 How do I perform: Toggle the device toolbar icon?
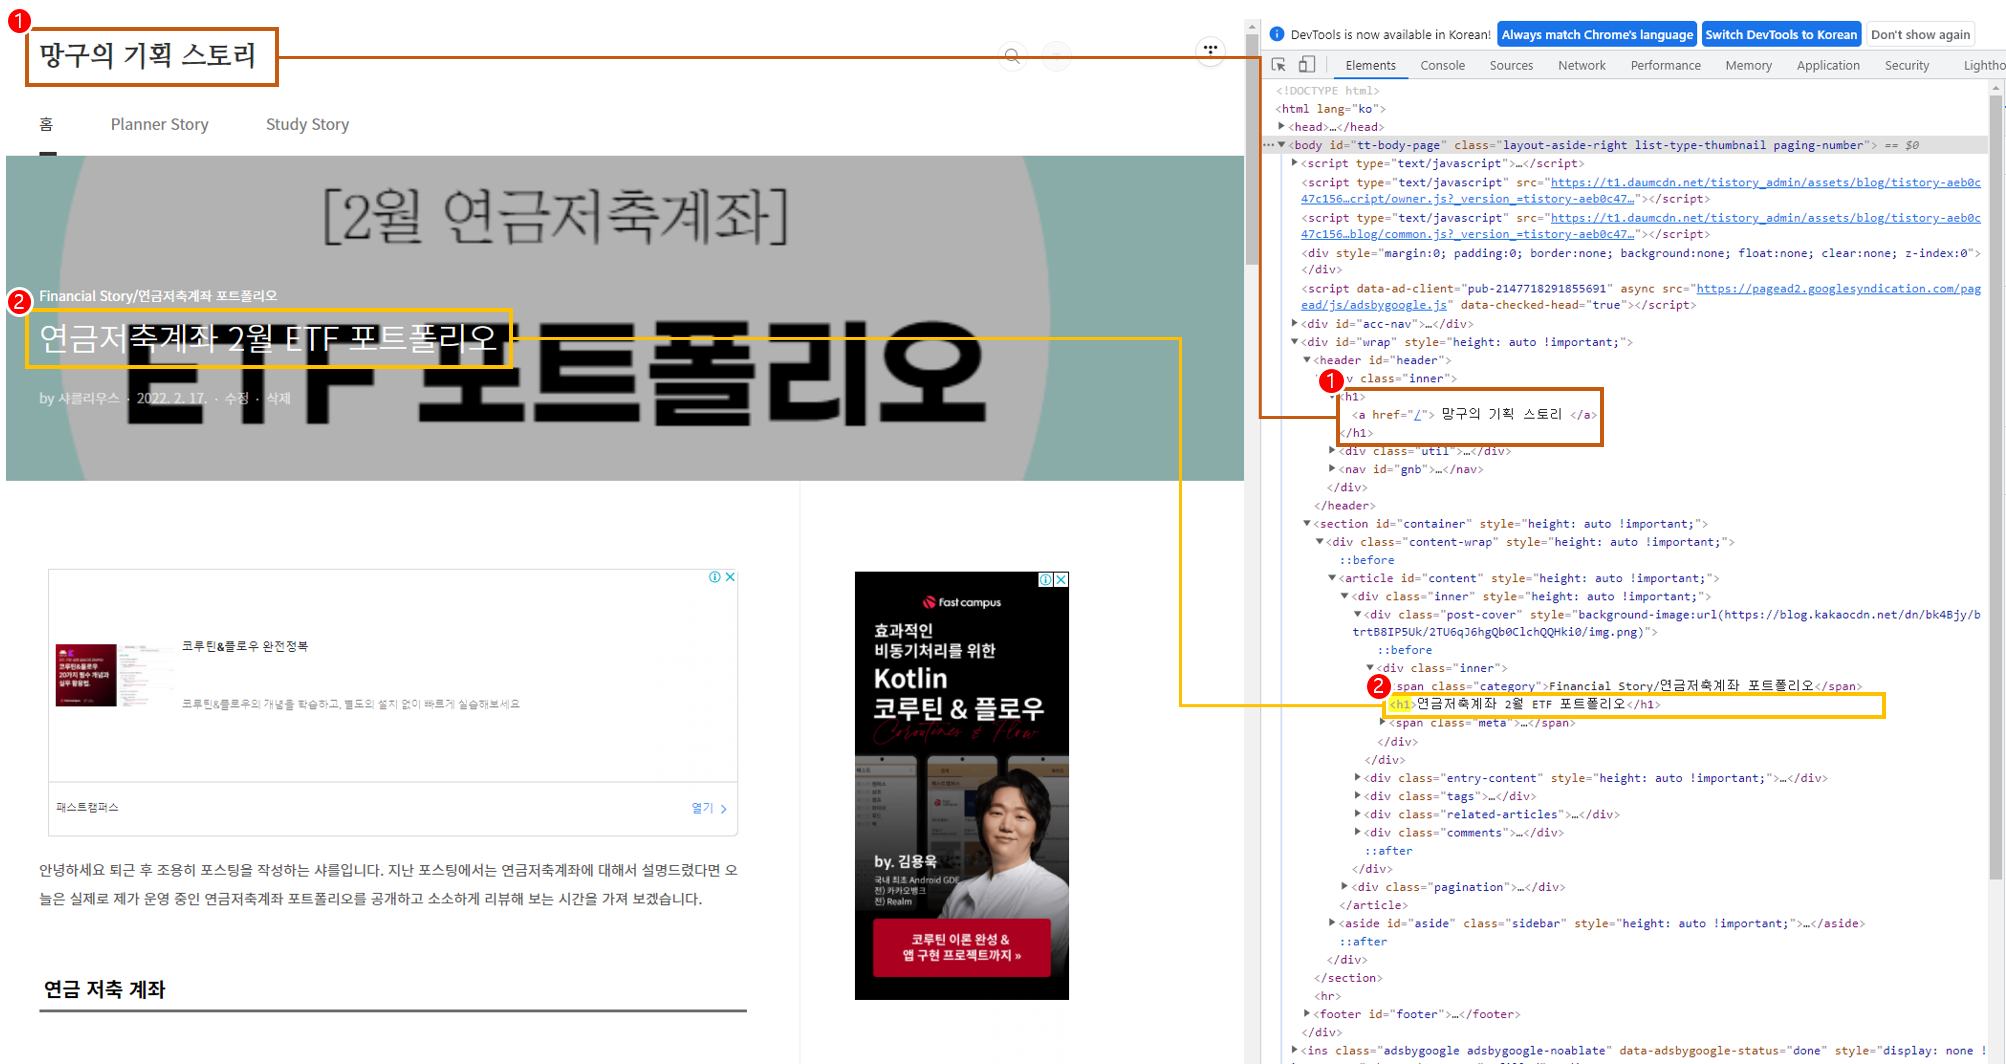pyautogui.click(x=1306, y=65)
